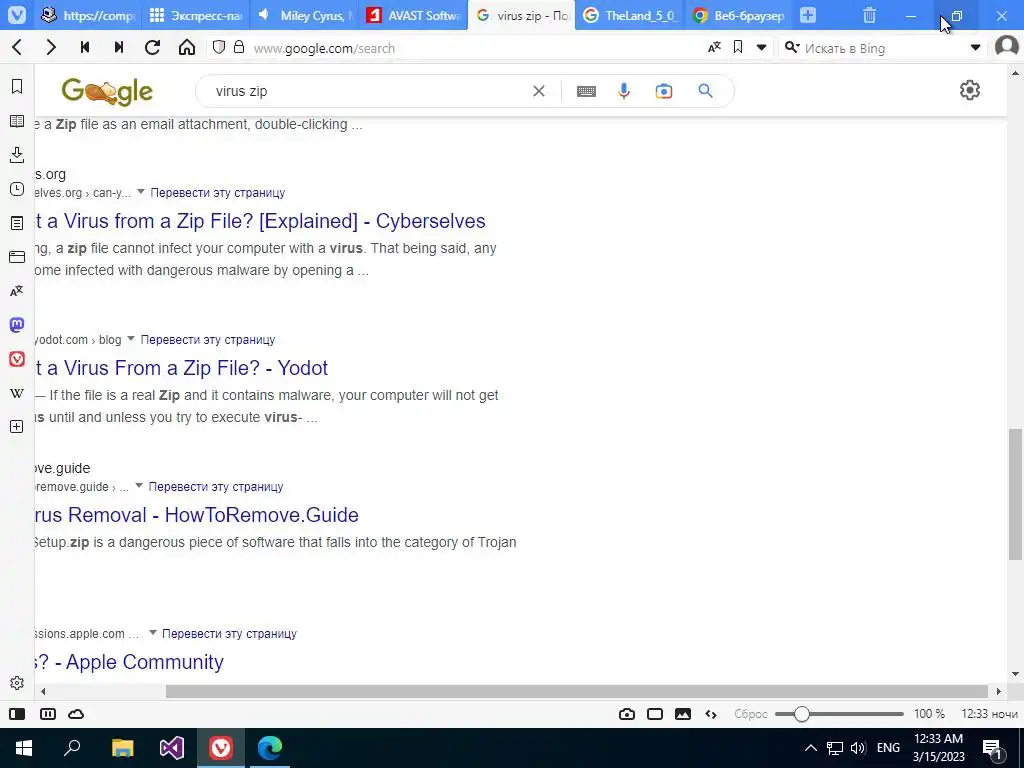Open the Notes panel
This screenshot has height=768, width=1024.
coord(17,223)
